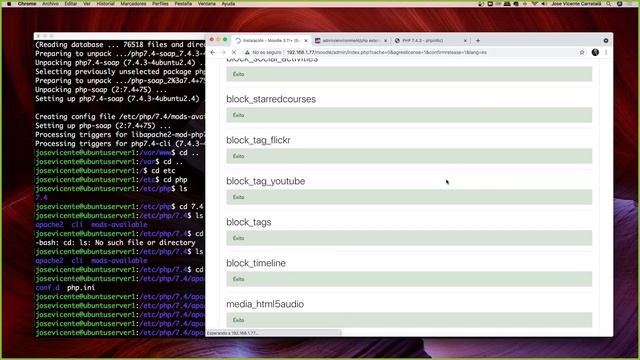This screenshot has width=640, height=360.
Task: Click the purple '7.4' directory listing in the Terminal
Action: coord(41,198)
